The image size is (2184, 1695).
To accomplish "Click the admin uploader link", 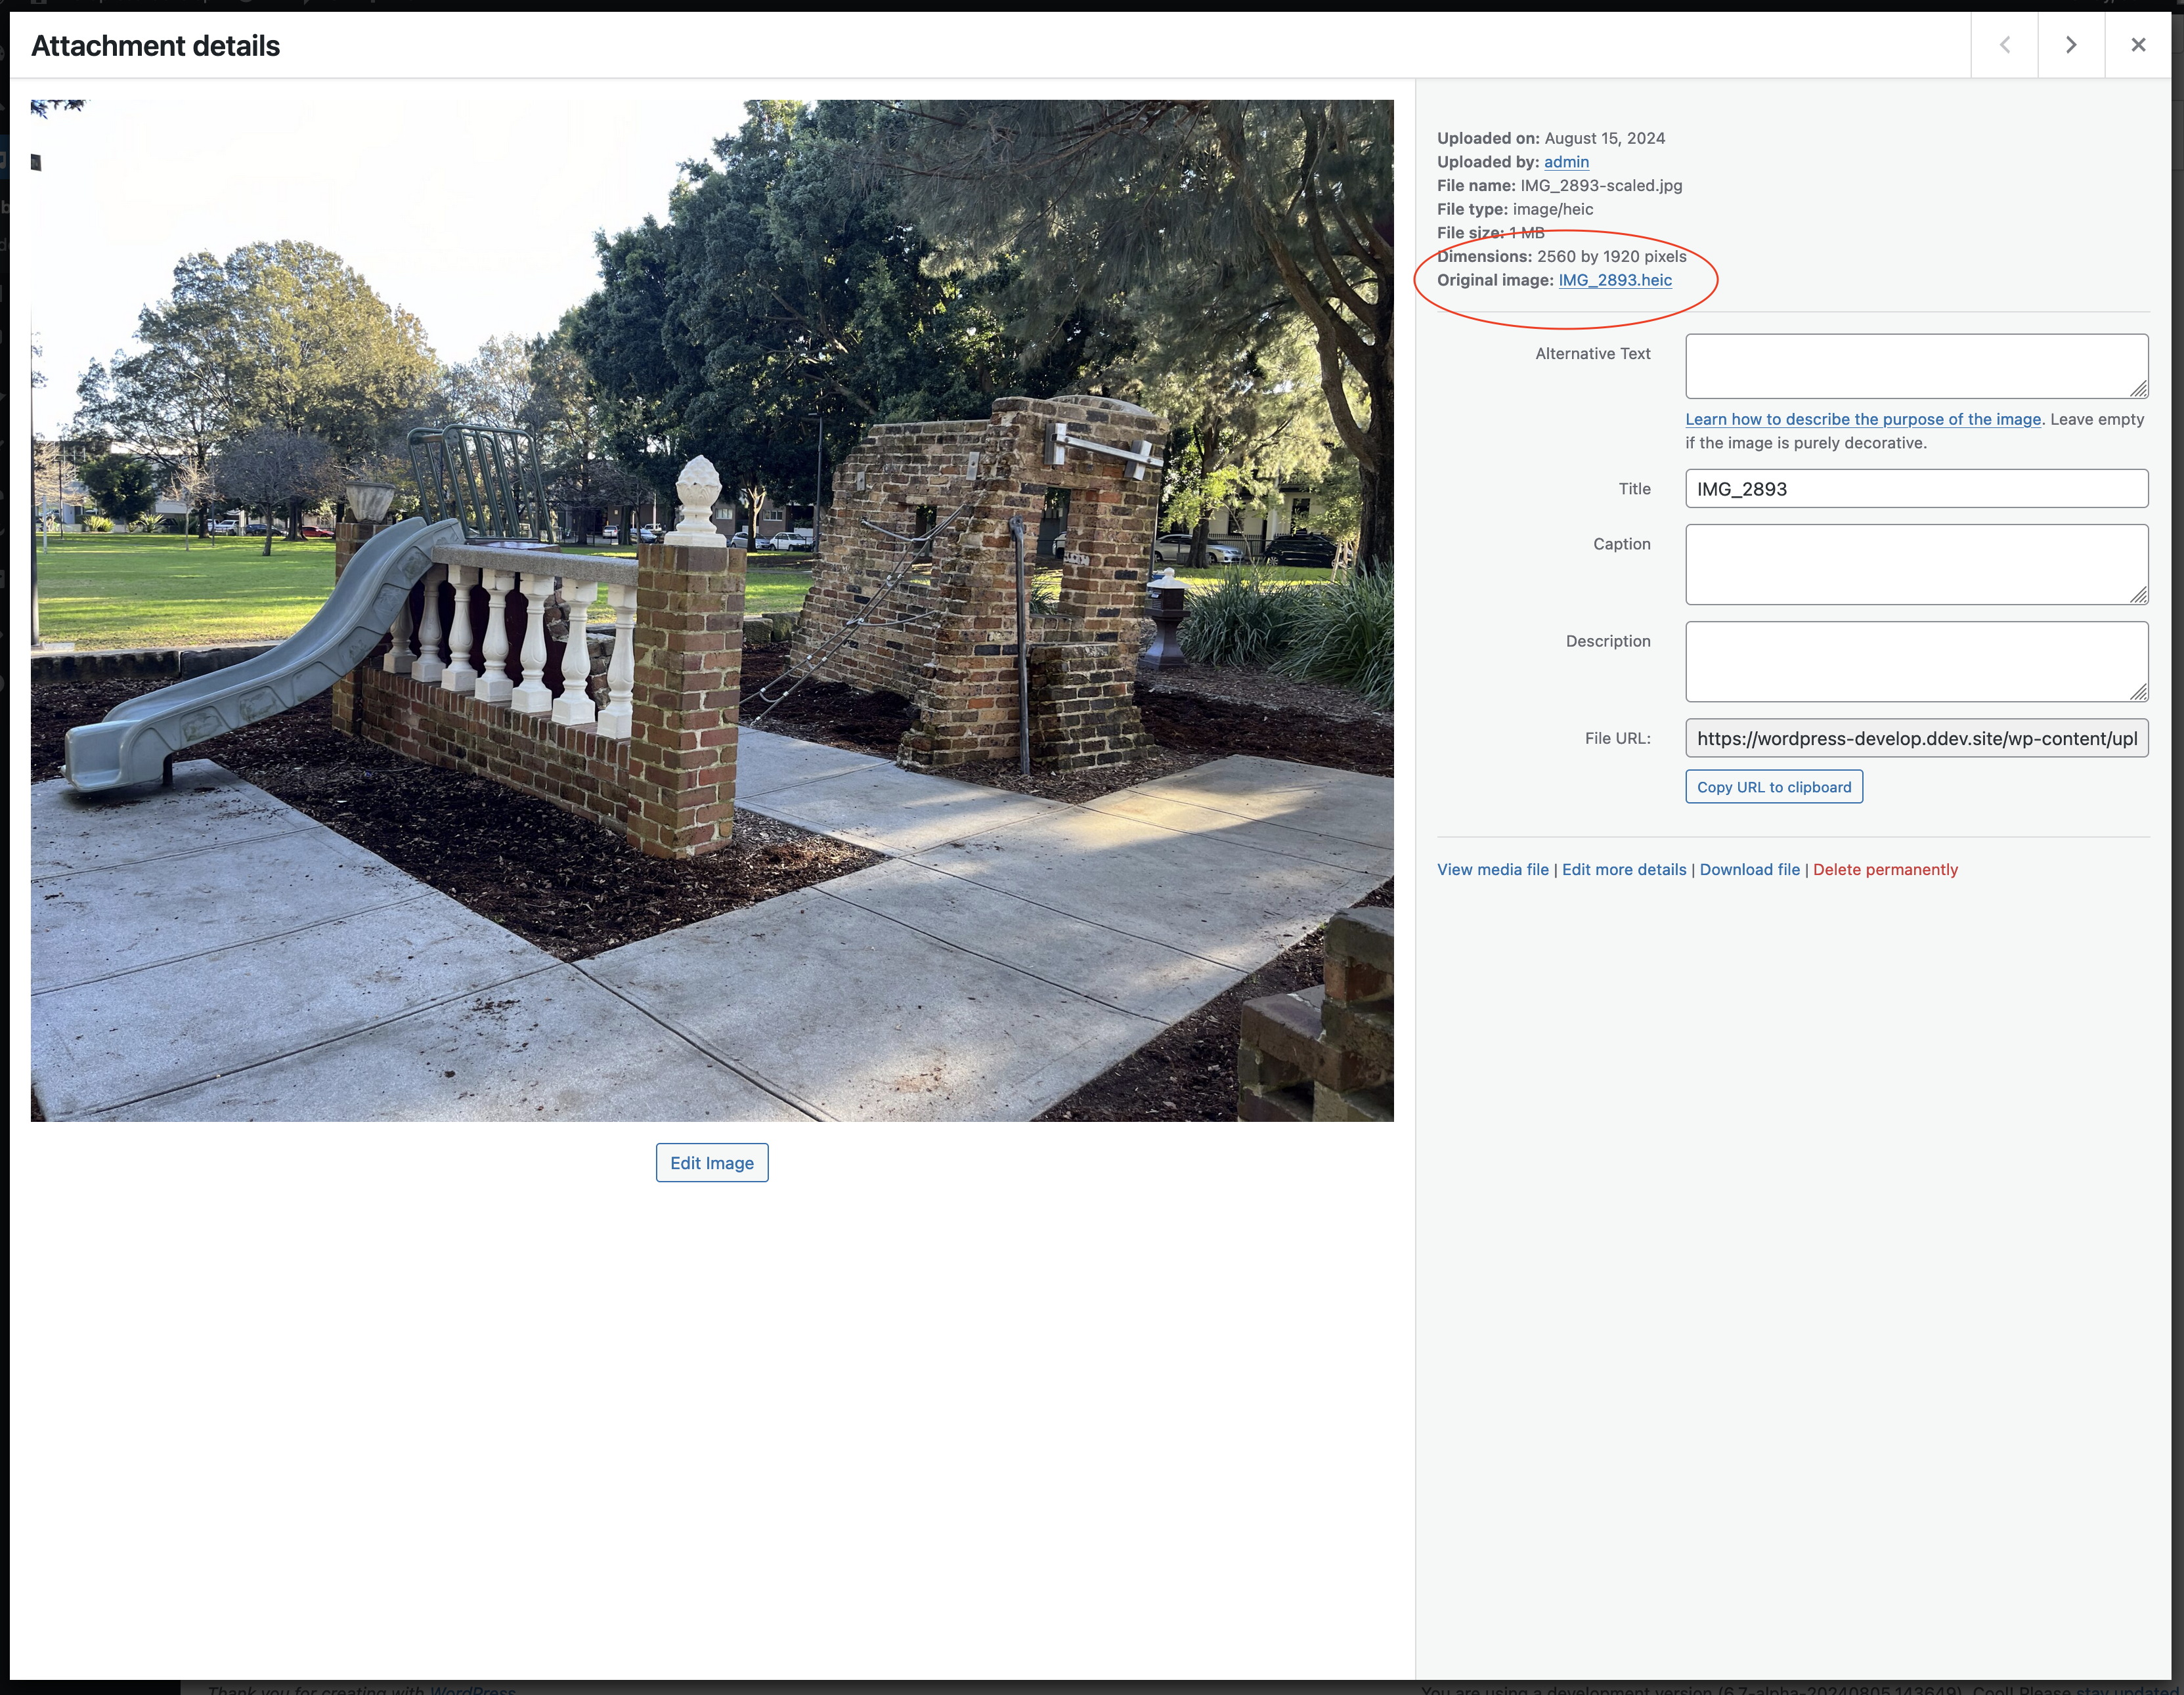I will coord(1565,161).
